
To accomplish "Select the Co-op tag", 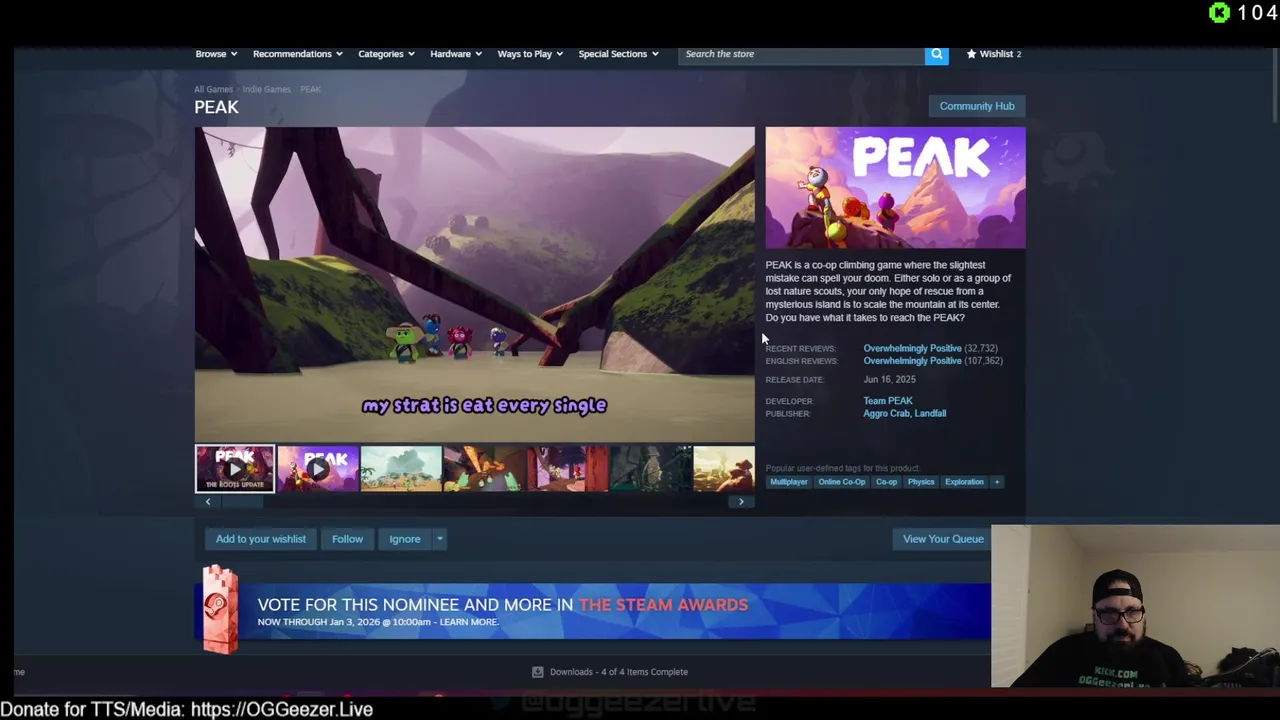I will (x=886, y=482).
